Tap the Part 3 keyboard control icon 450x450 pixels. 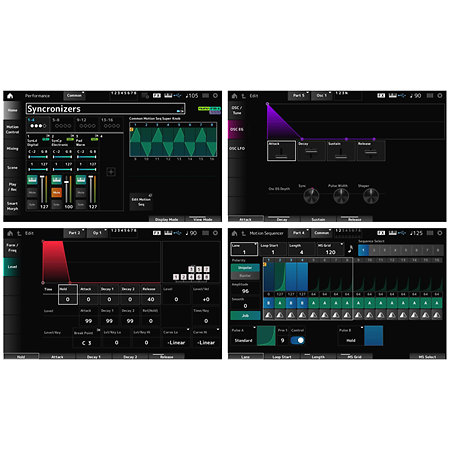[x=81, y=180]
